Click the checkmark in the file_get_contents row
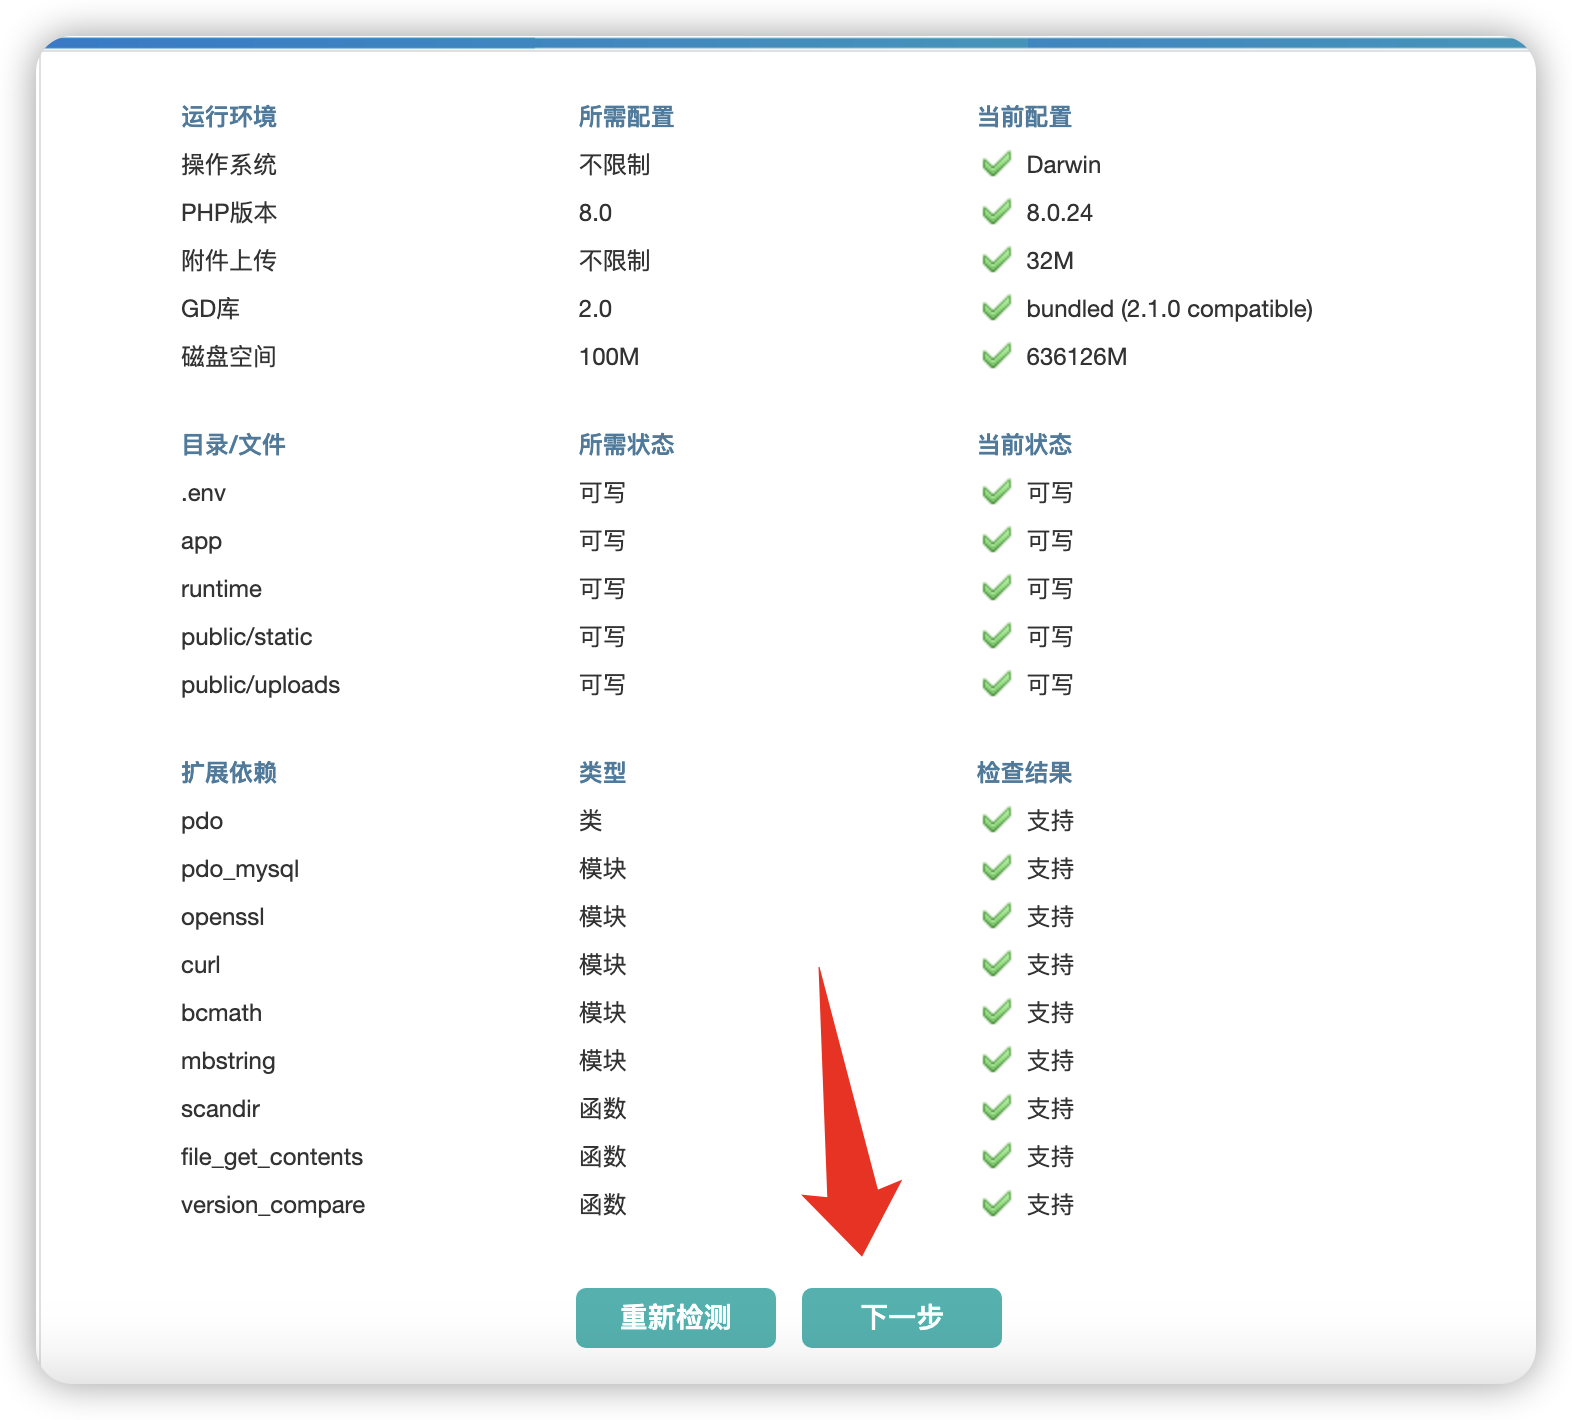The width and height of the screenshot is (1572, 1420). 996,1156
